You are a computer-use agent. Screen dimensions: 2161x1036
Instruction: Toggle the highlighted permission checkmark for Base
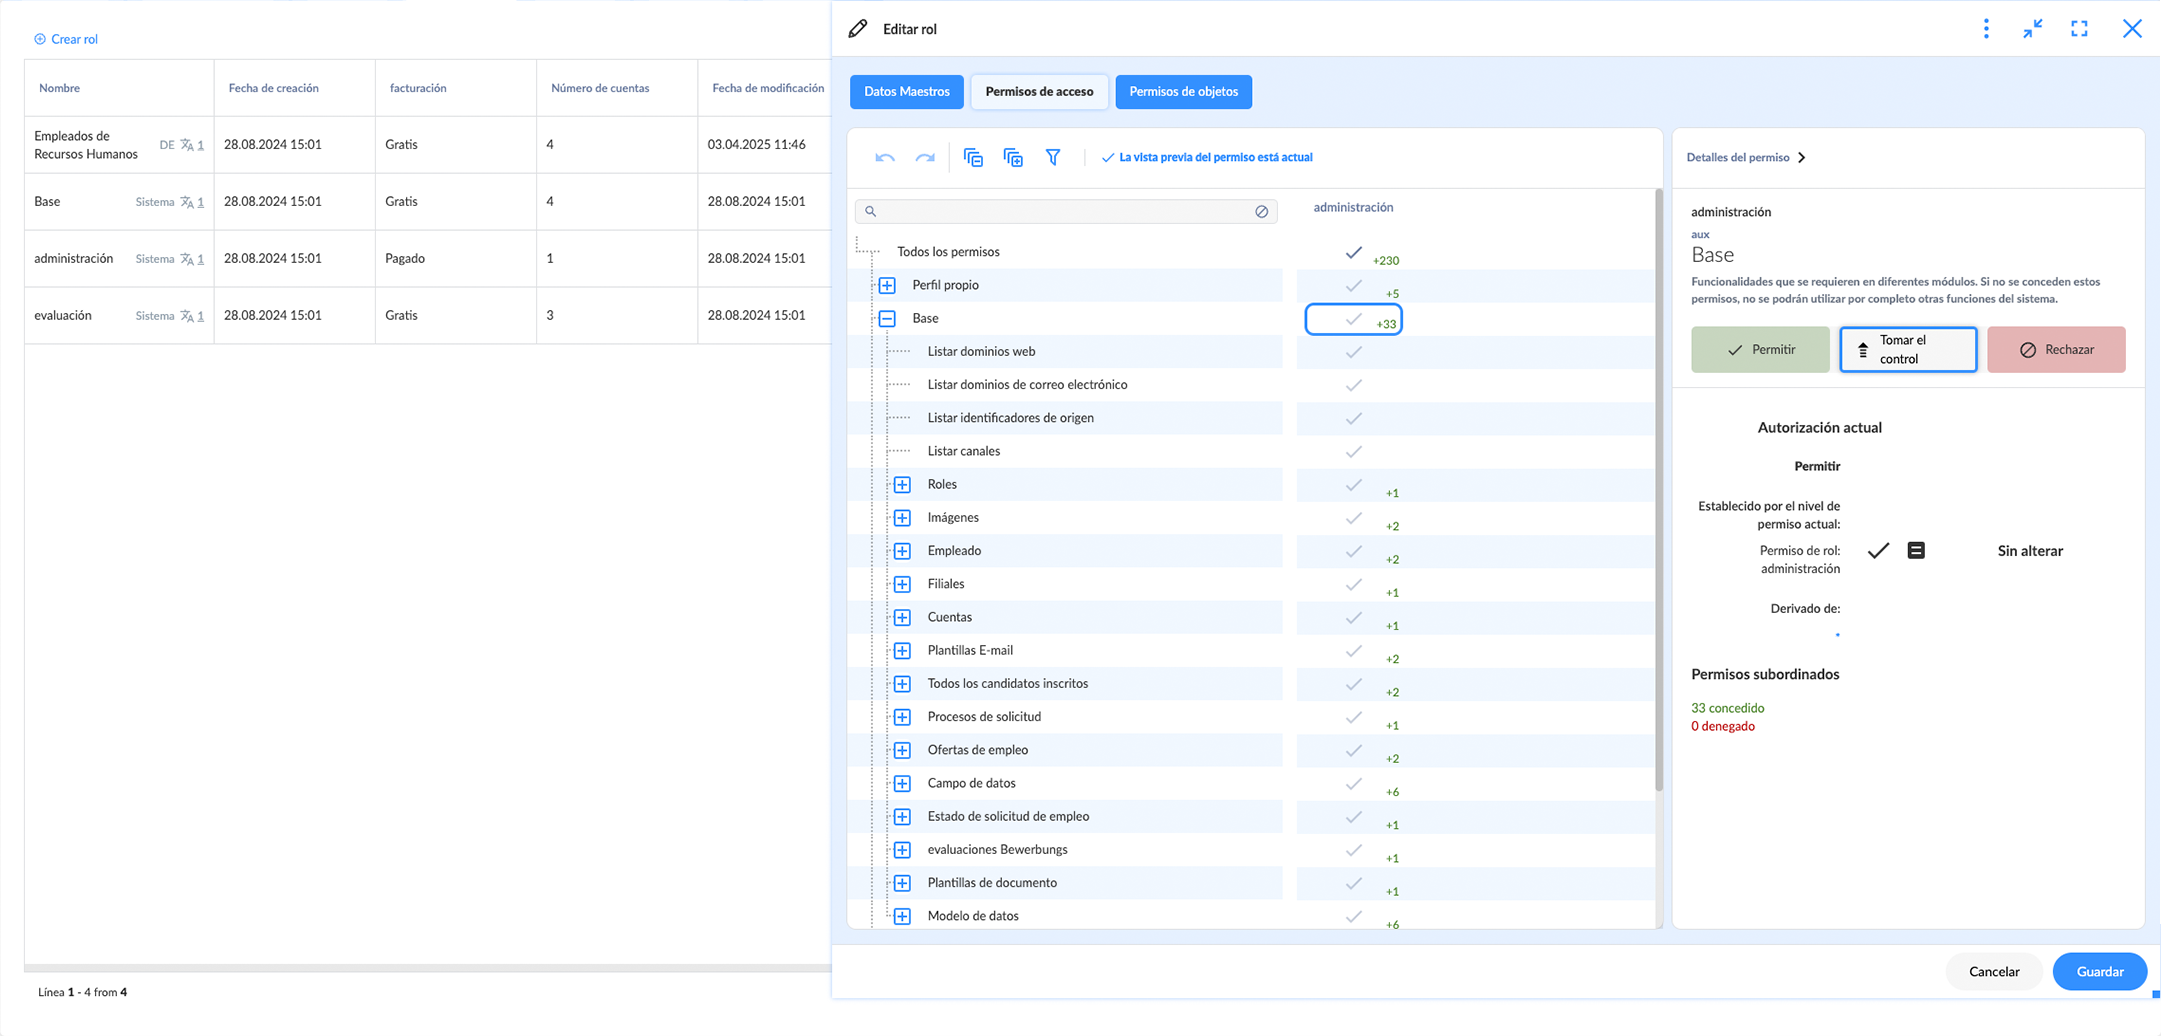tap(1353, 319)
